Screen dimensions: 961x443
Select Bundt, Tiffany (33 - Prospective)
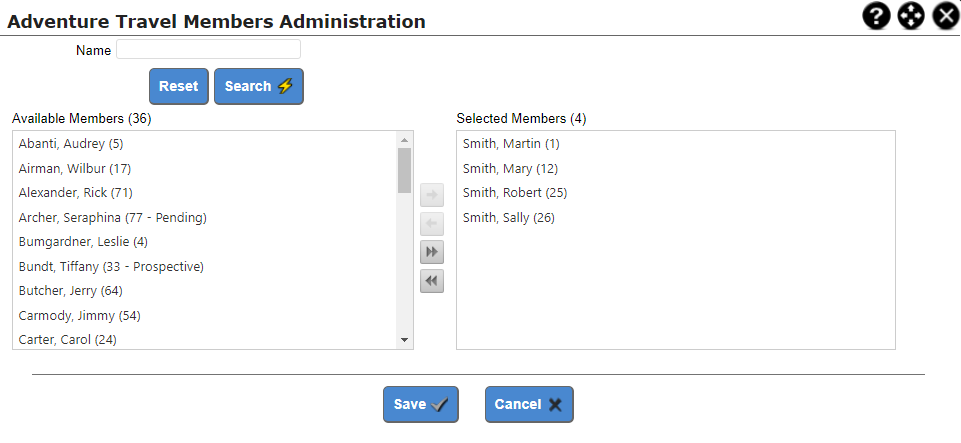205,267
